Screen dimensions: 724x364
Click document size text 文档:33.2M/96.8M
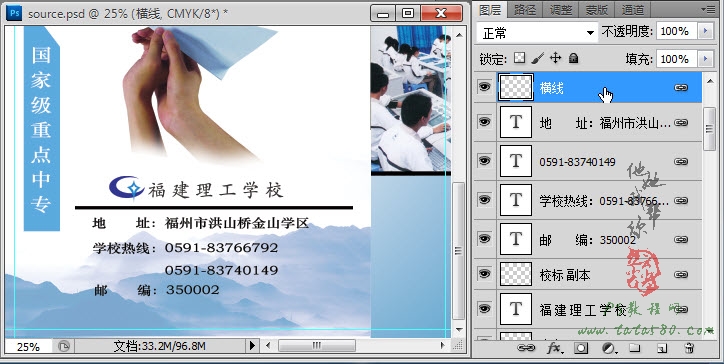pos(159,346)
